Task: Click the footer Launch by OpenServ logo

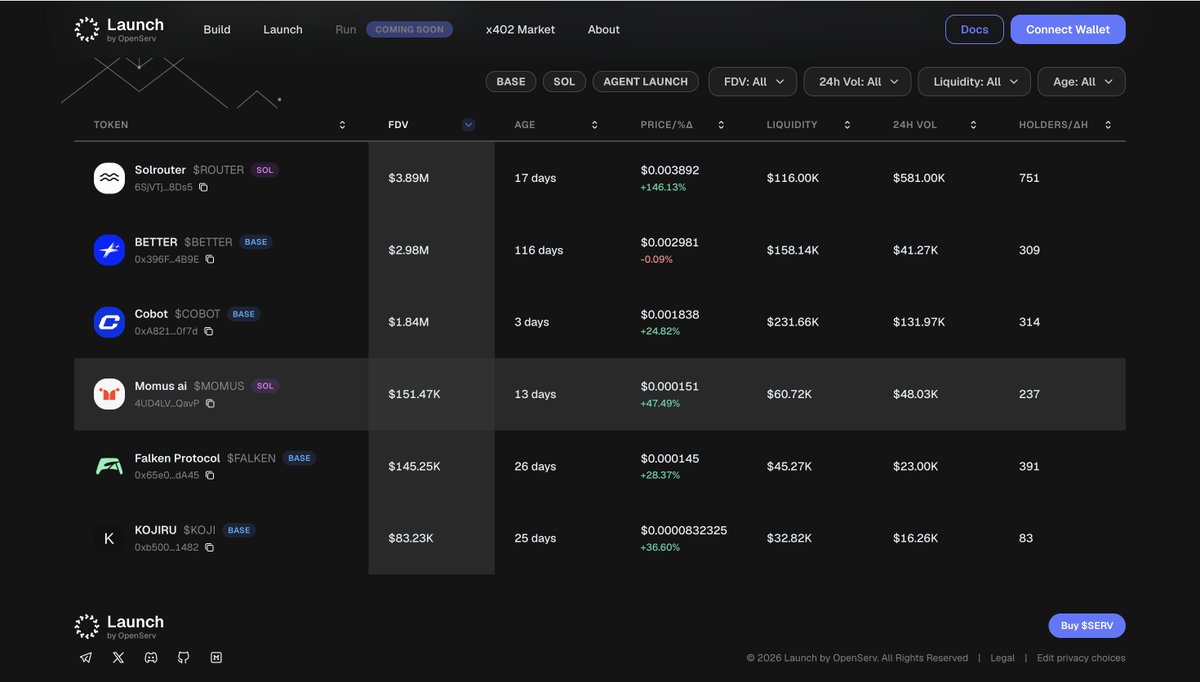Action: [x=119, y=627]
